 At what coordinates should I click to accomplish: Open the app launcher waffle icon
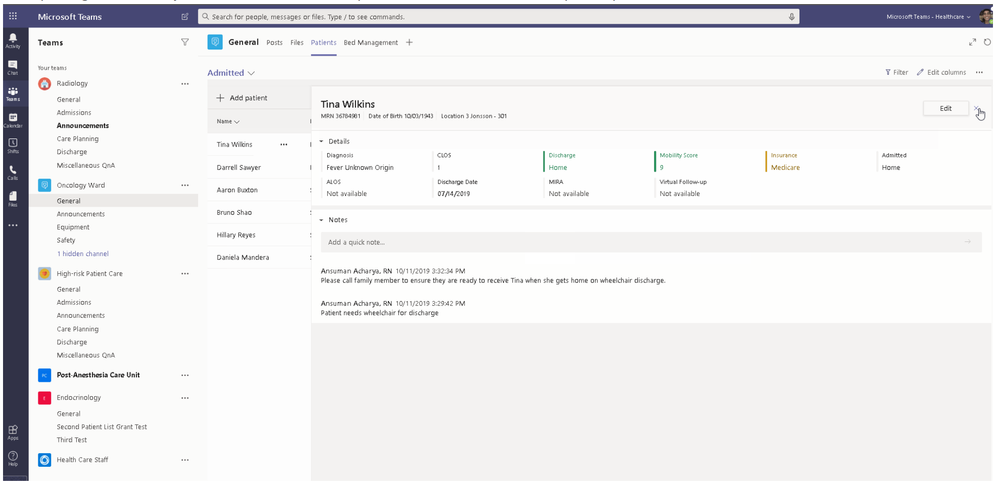[13, 17]
